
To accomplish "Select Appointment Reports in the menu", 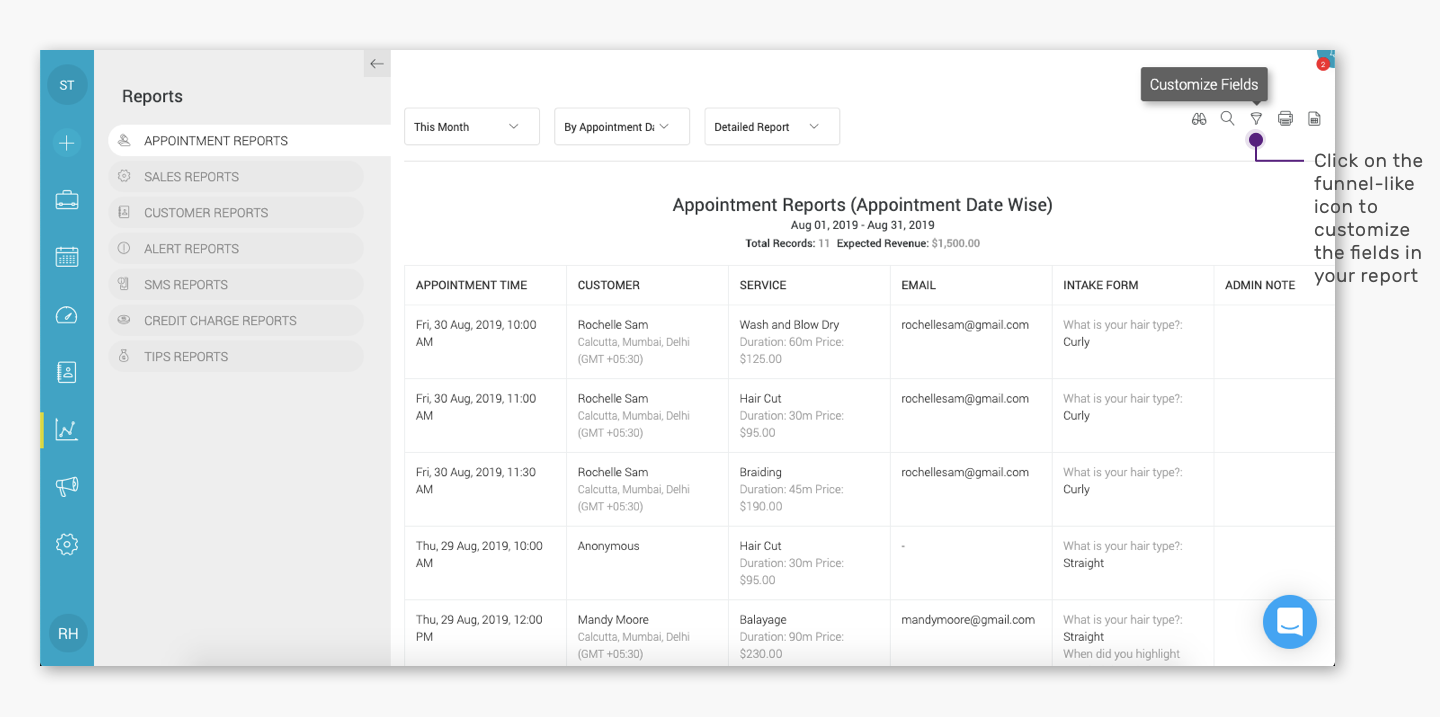I will click(x=250, y=141).
